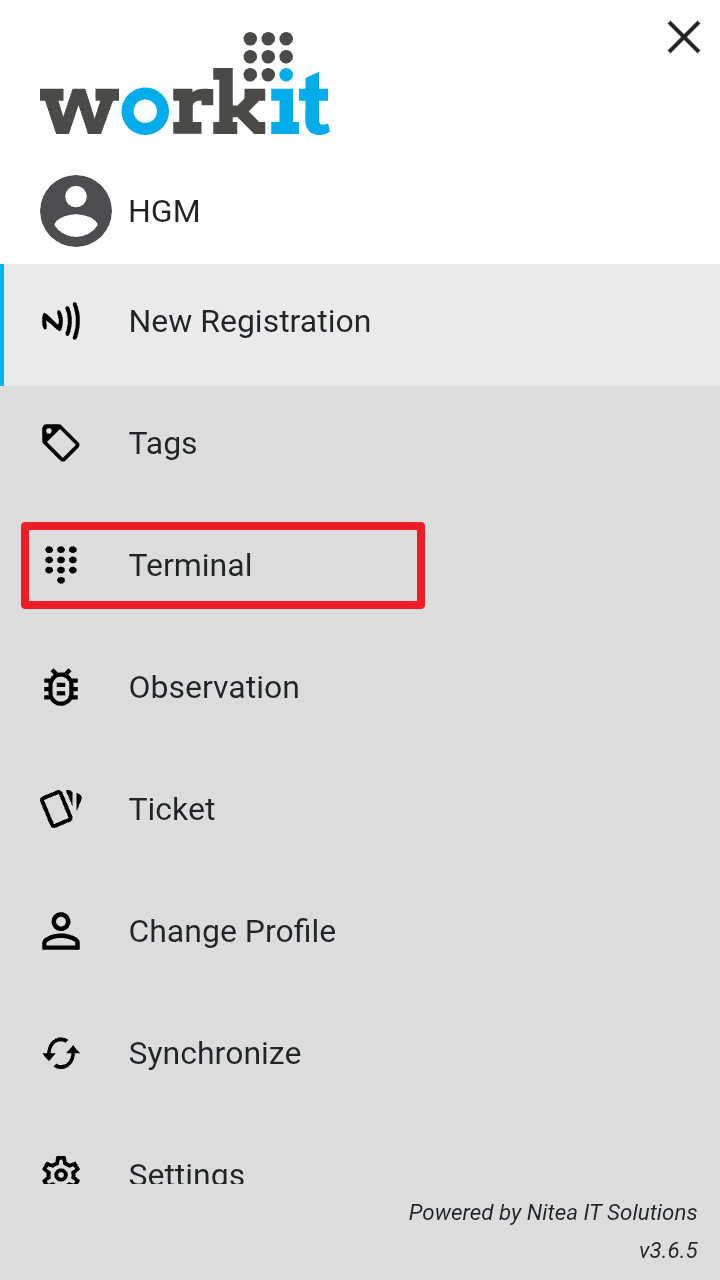Click the Synchronize arrows icon
The width and height of the screenshot is (720, 1280).
61,1053
